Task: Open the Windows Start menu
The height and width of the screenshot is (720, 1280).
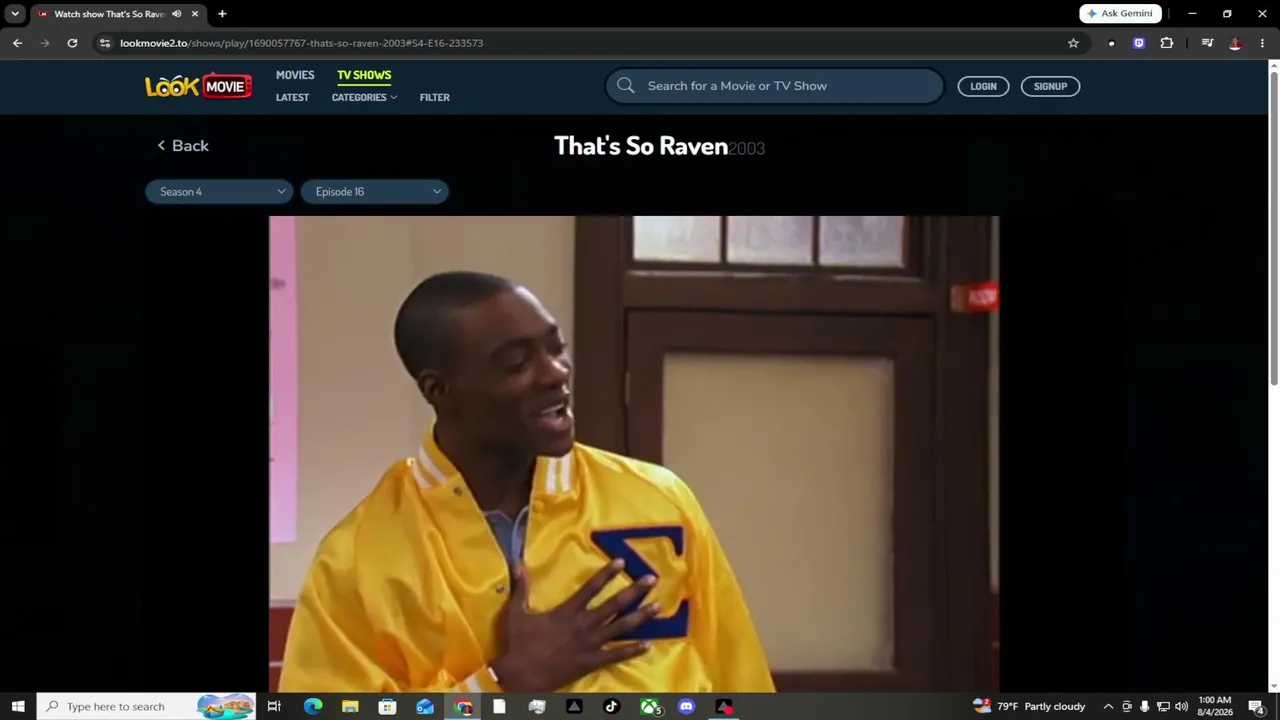Action: [18, 706]
